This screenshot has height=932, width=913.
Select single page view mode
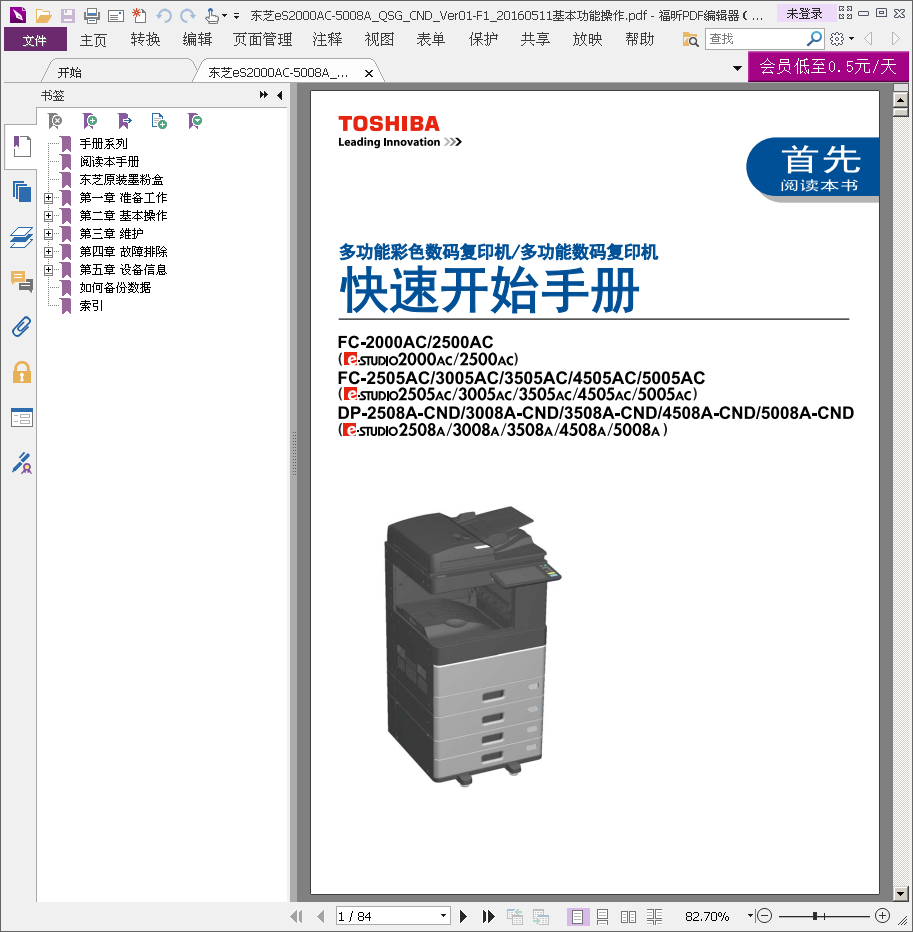click(x=577, y=917)
